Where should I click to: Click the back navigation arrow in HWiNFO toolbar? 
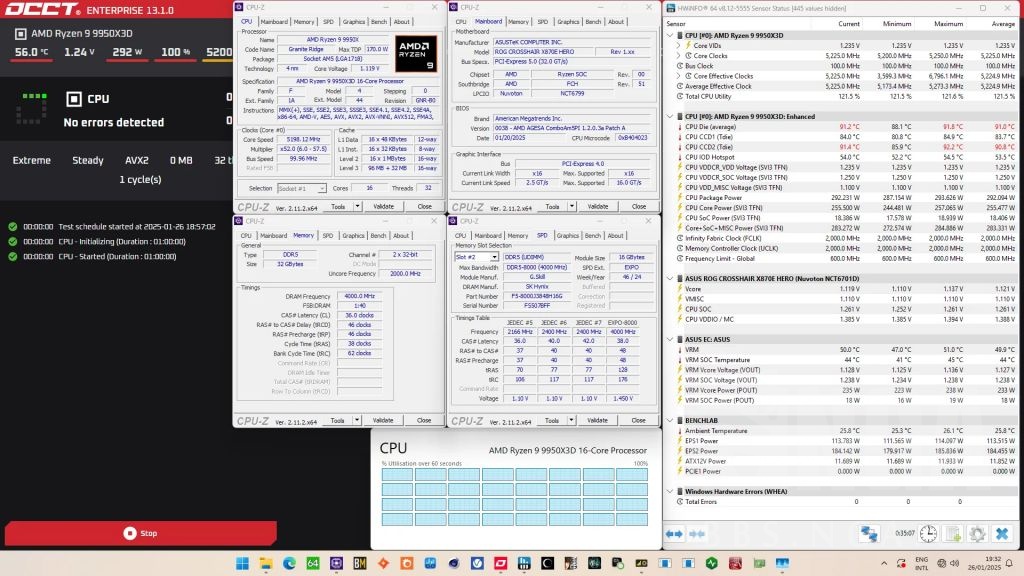pyautogui.click(x=667, y=533)
